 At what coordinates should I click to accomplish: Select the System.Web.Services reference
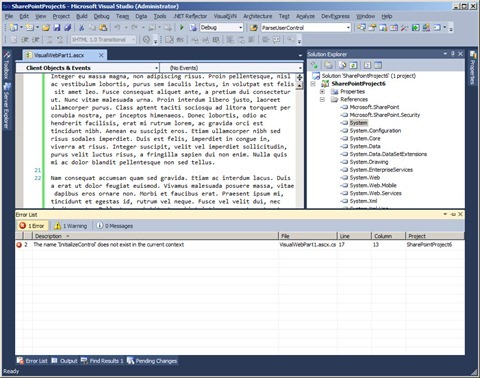(375, 193)
